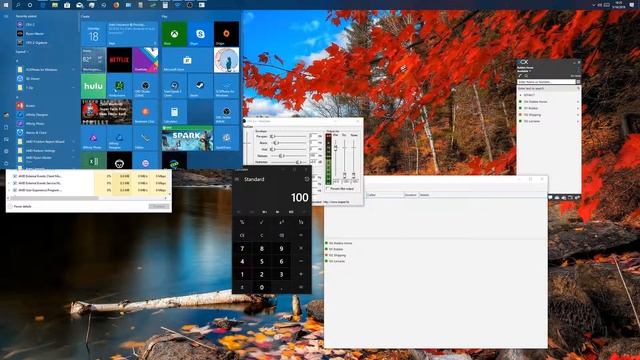Image resolution: width=640 pixels, height=360 pixels.
Task: Click the taskbar search magnifier icon
Action: tap(18, 5)
